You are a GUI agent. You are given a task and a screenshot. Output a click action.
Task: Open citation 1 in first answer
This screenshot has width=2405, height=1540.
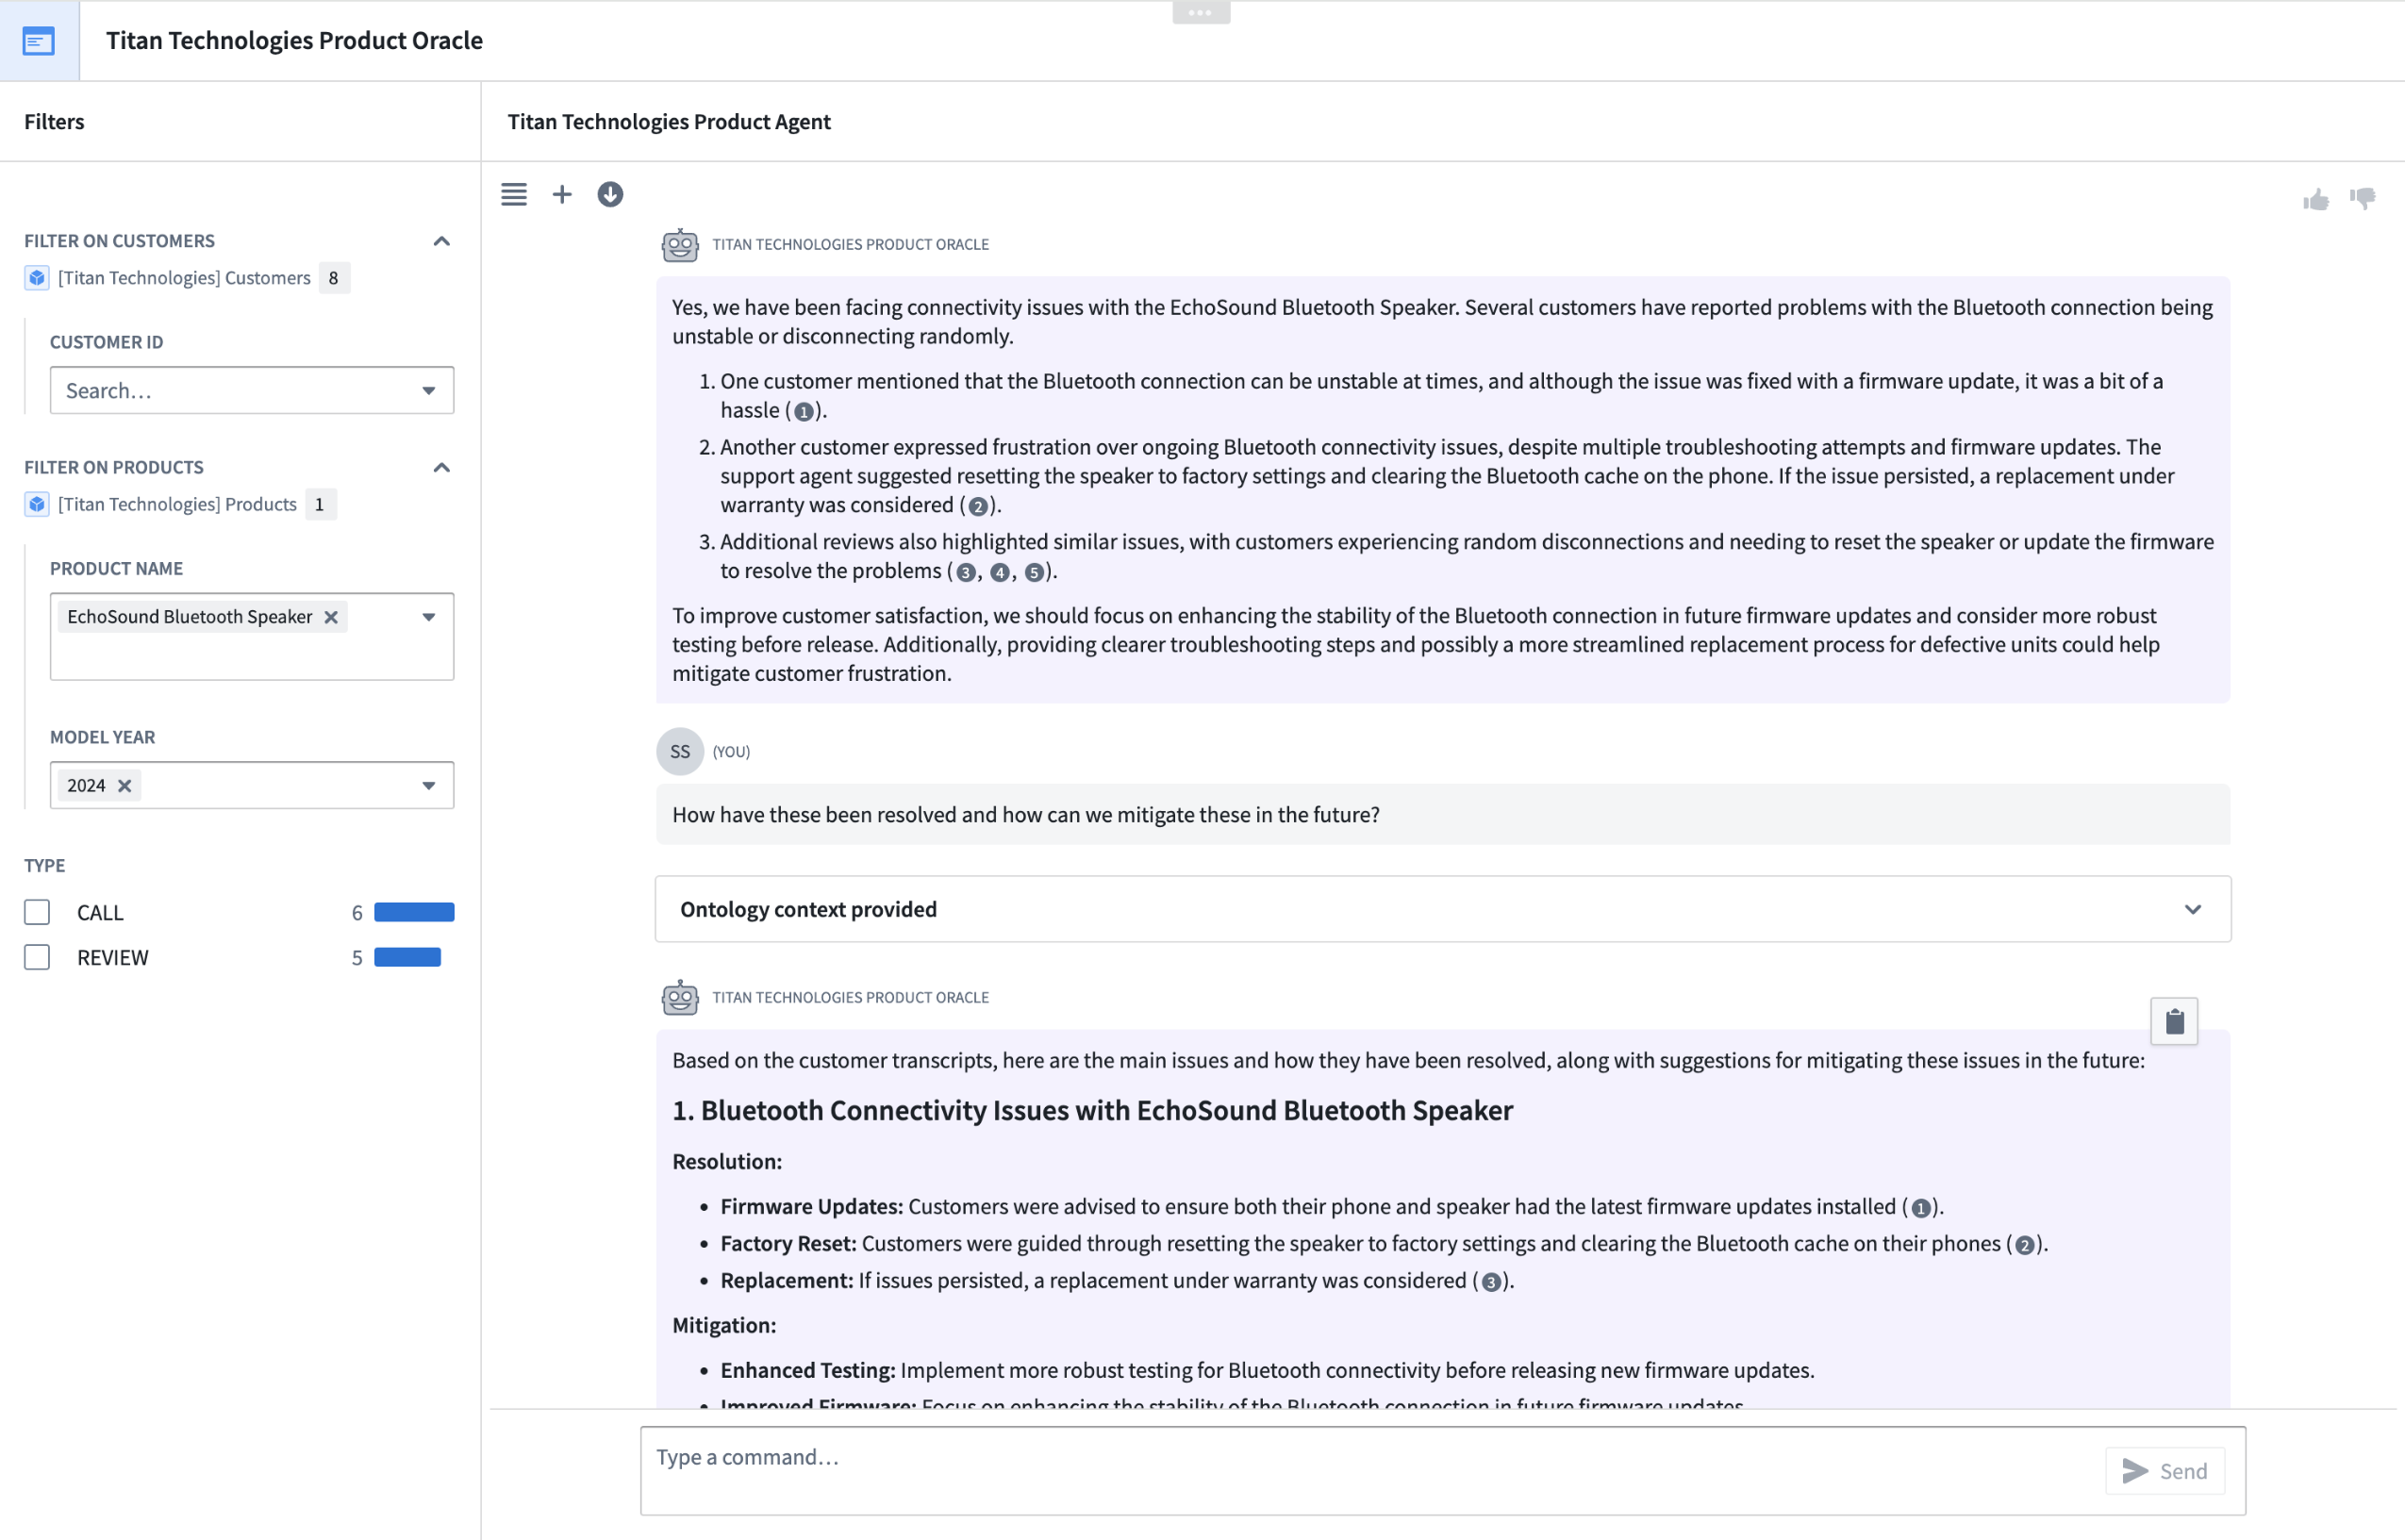click(x=803, y=411)
